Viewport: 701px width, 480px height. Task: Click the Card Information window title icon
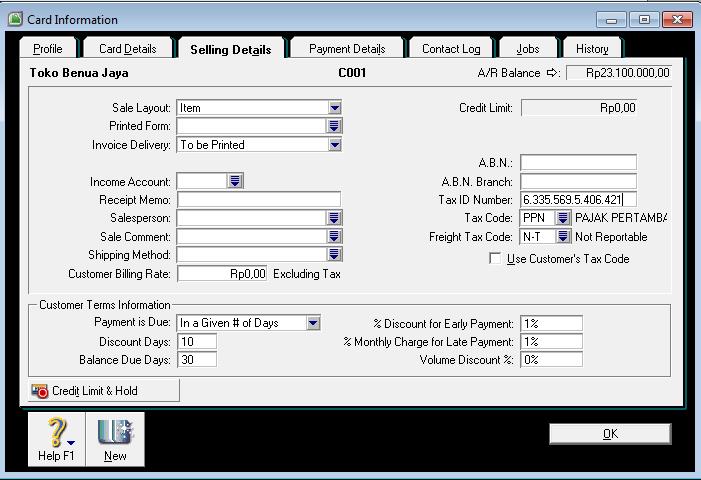(x=15, y=19)
